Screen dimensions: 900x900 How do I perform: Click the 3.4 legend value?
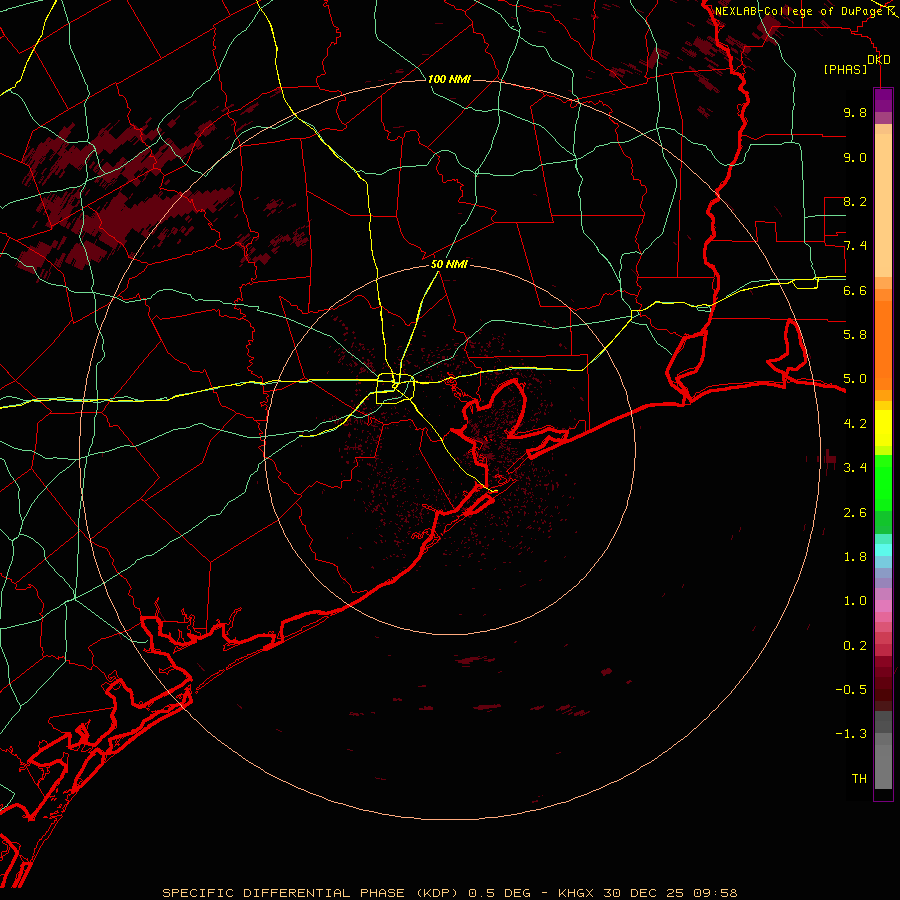coord(855,468)
